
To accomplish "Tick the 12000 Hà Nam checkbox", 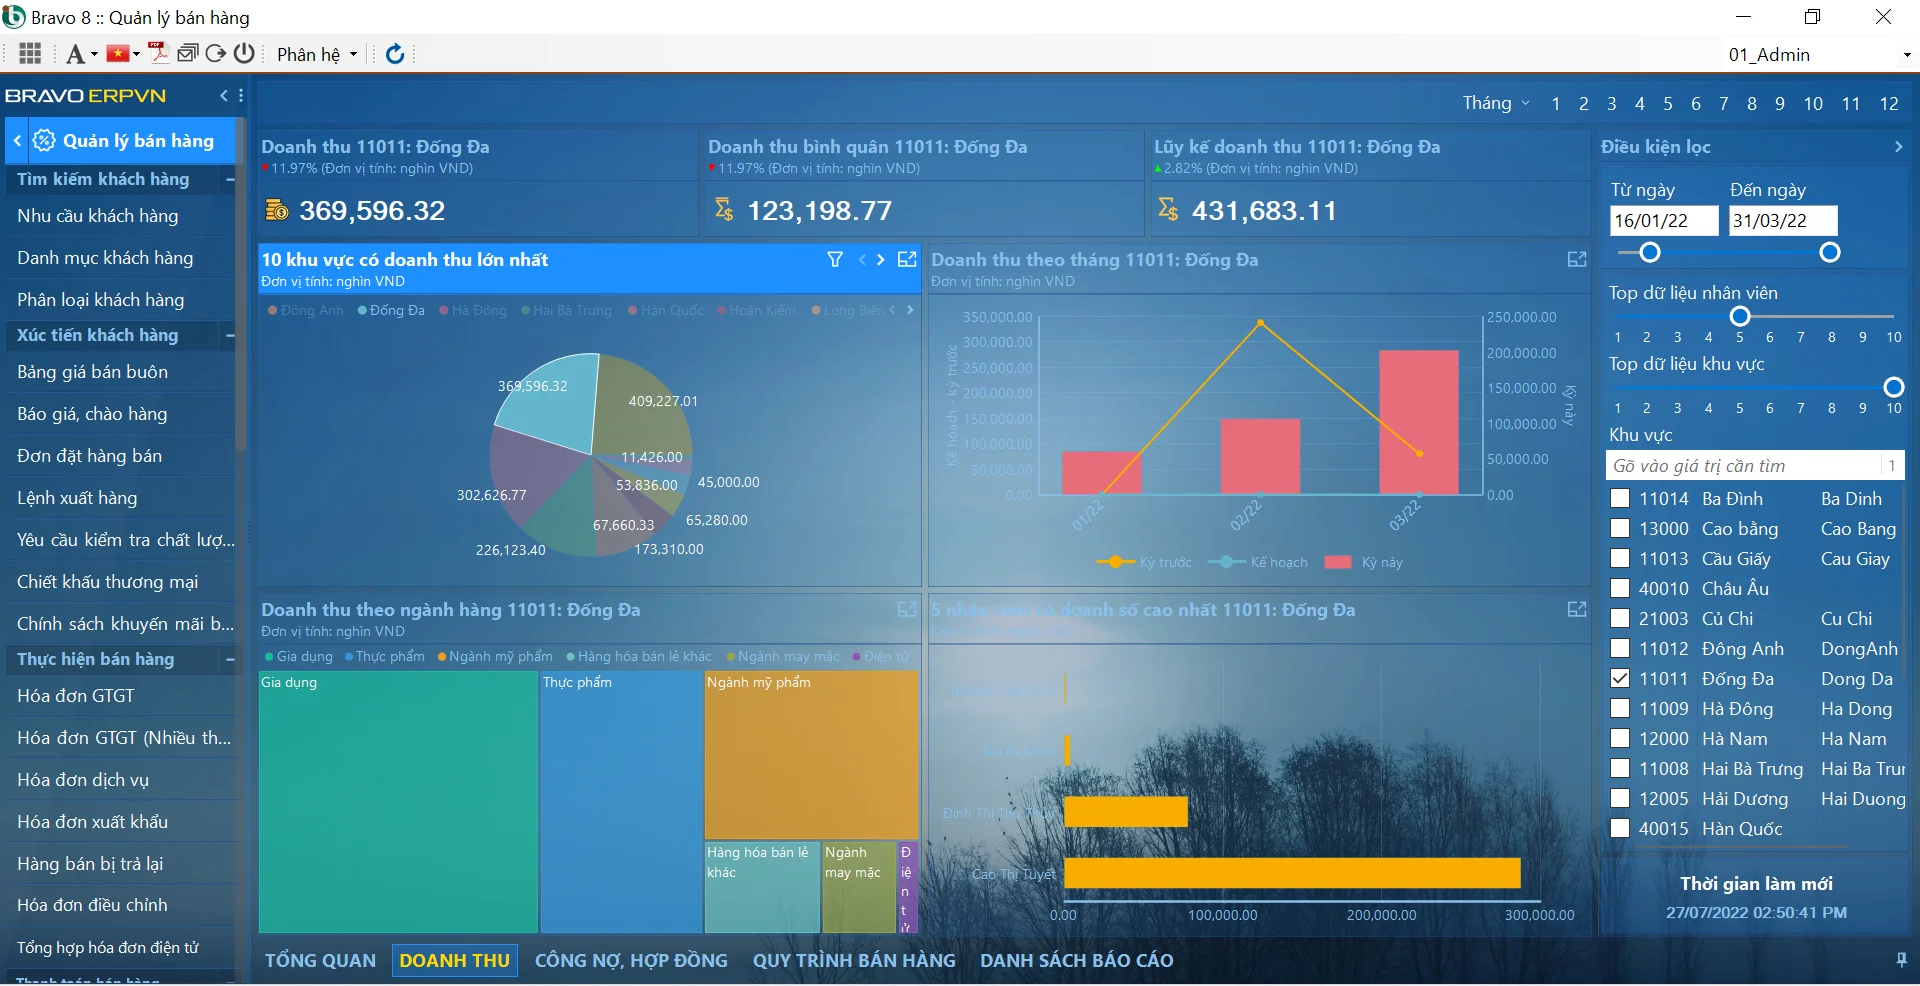I will (1620, 739).
